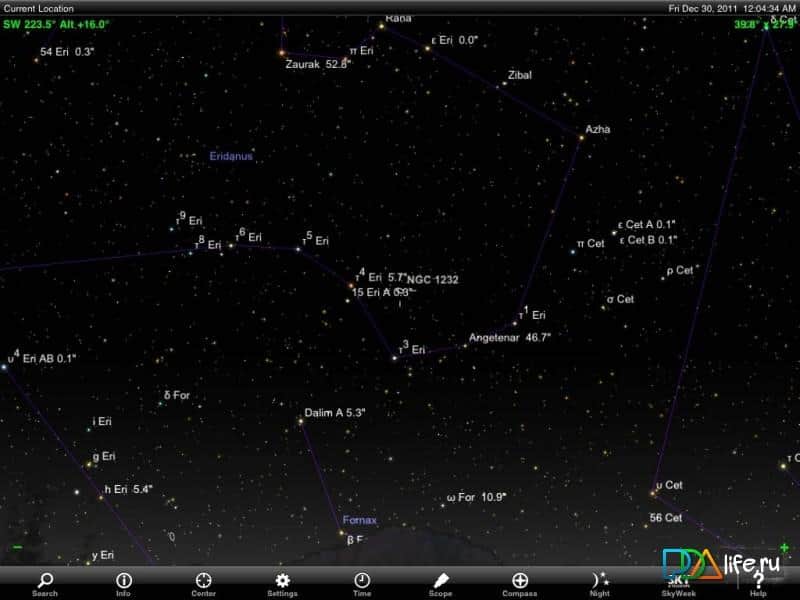Click the Fornax constellation label
This screenshot has height=600, width=800.
tap(359, 520)
